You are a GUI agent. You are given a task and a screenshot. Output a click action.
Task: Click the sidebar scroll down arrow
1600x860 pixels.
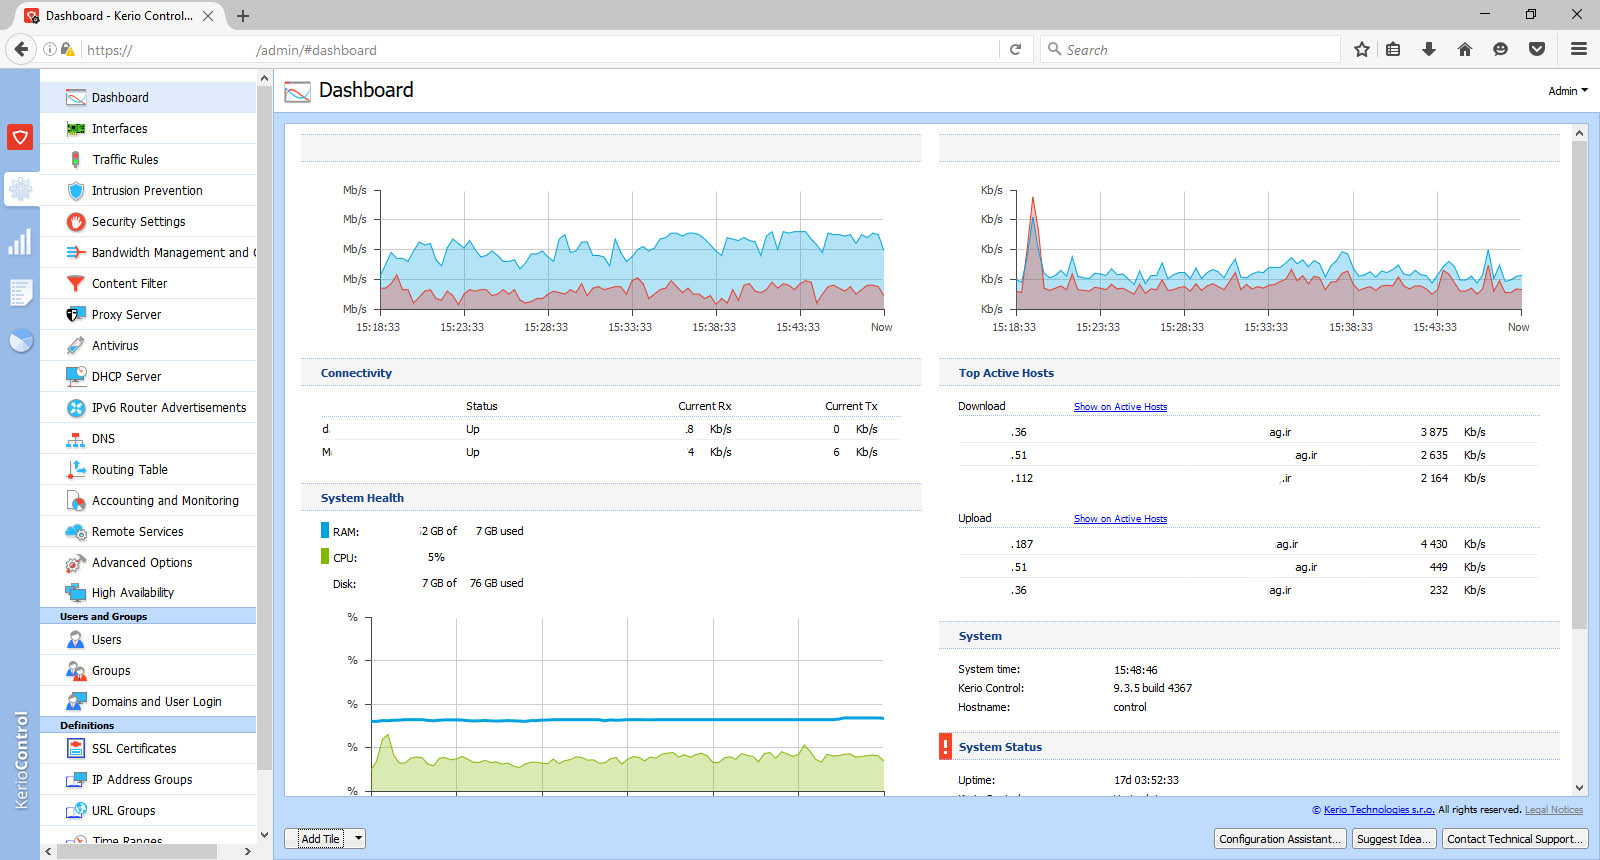point(264,835)
